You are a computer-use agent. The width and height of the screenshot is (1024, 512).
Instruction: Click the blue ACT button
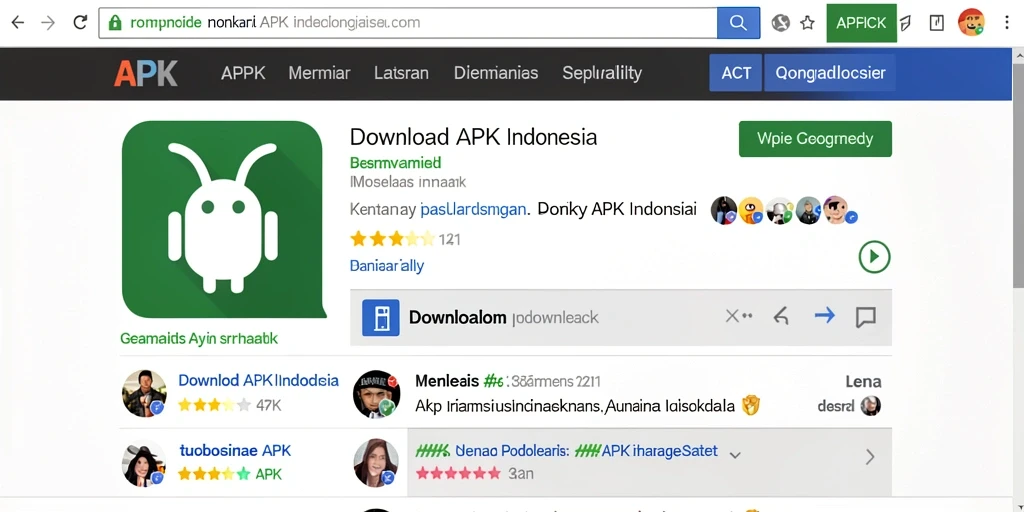click(x=736, y=73)
